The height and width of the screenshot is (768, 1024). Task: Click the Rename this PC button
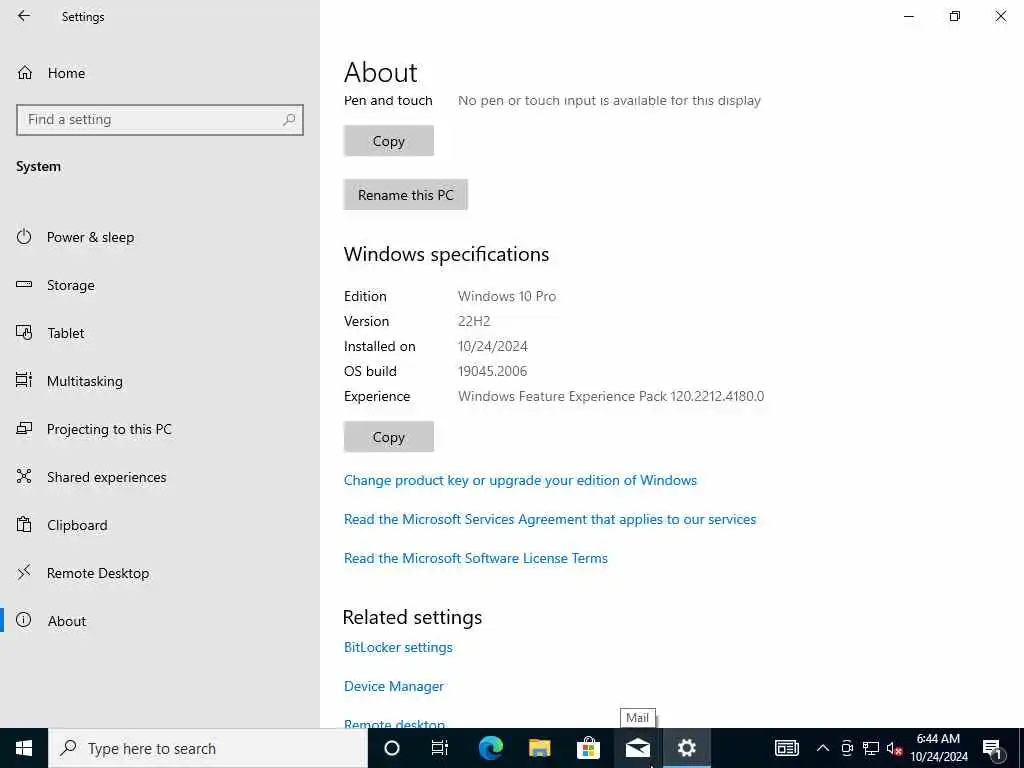[406, 195]
